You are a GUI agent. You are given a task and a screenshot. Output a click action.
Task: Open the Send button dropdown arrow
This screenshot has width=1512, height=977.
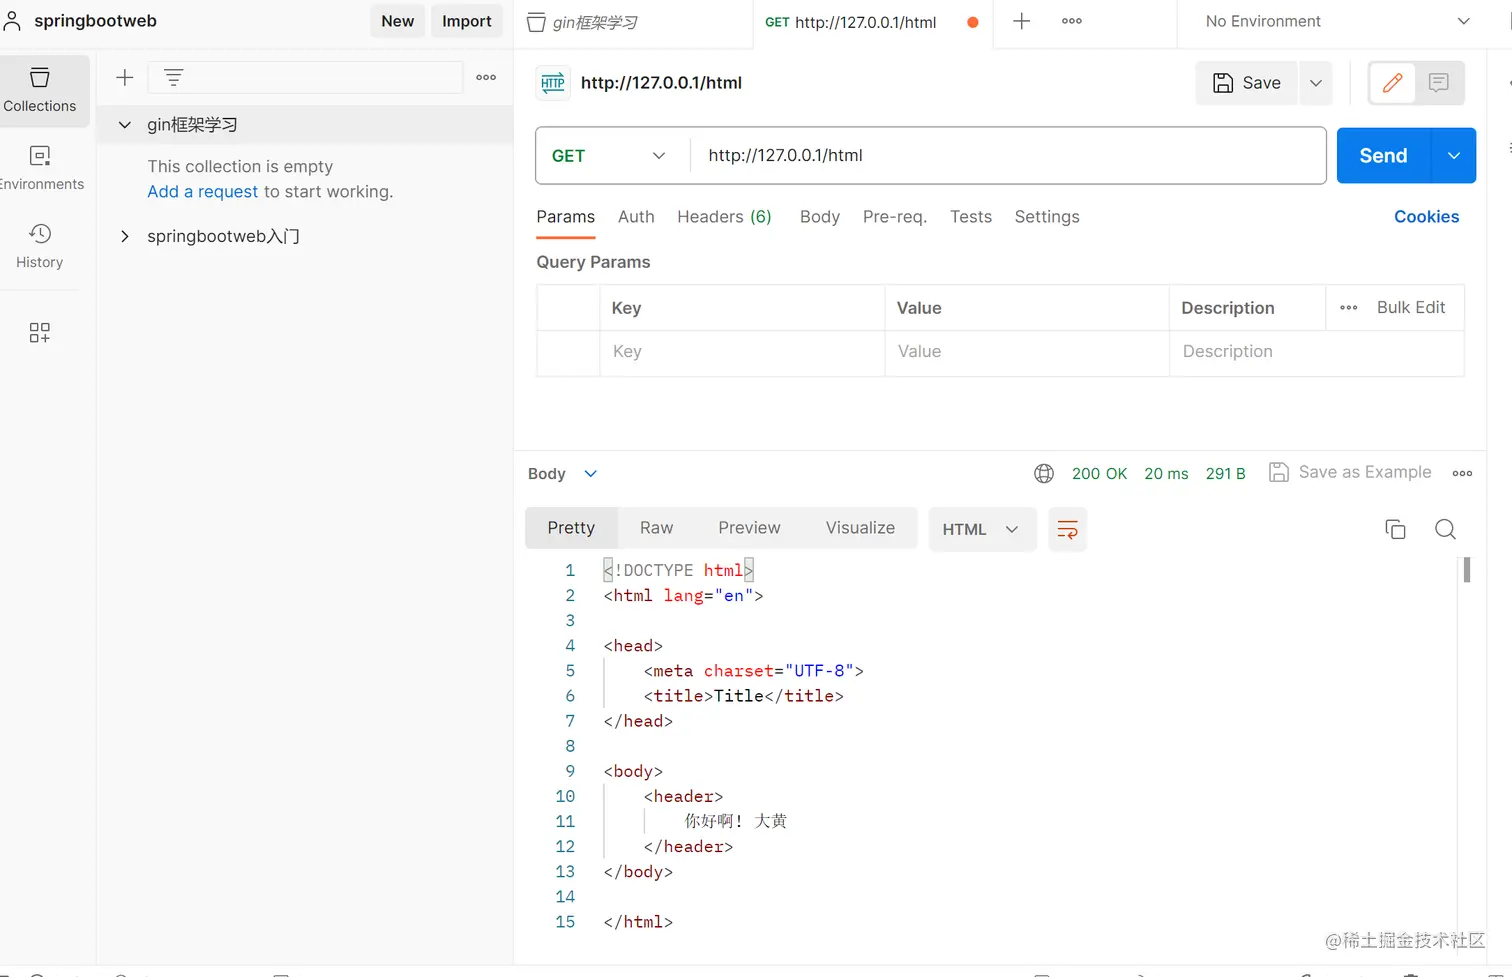tap(1454, 156)
